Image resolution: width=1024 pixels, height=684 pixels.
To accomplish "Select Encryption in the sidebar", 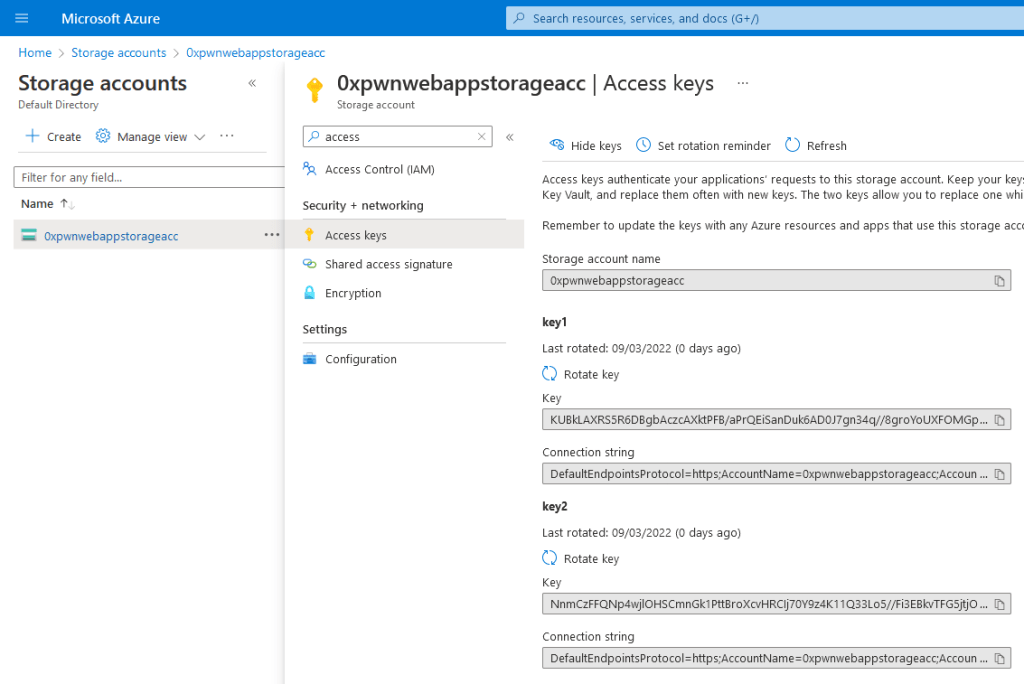I will coord(353,294).
